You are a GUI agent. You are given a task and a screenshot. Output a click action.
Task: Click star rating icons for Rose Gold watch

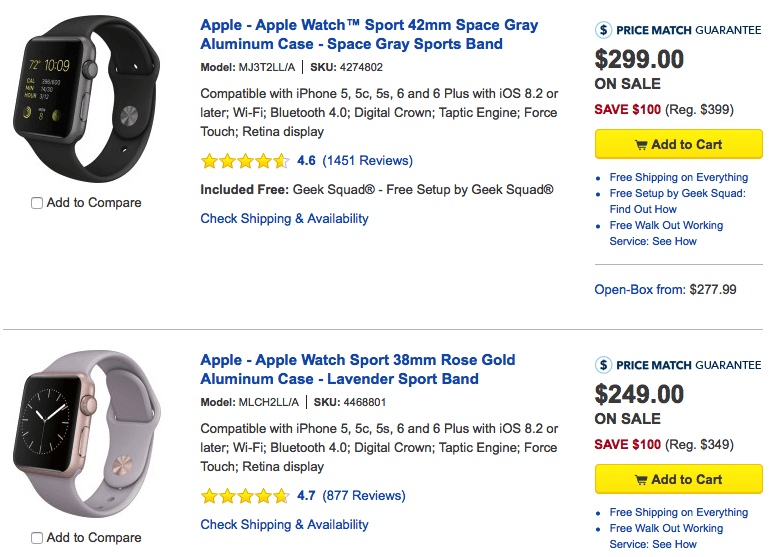pyautogui.click(x=245, y=496)
